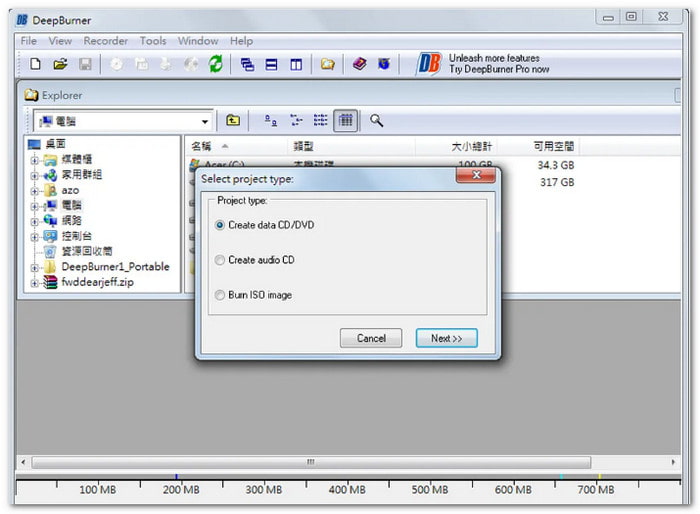The image size is (700, 514).
Task: Switch Explorer to large icons view
Action: pos(271,120)
